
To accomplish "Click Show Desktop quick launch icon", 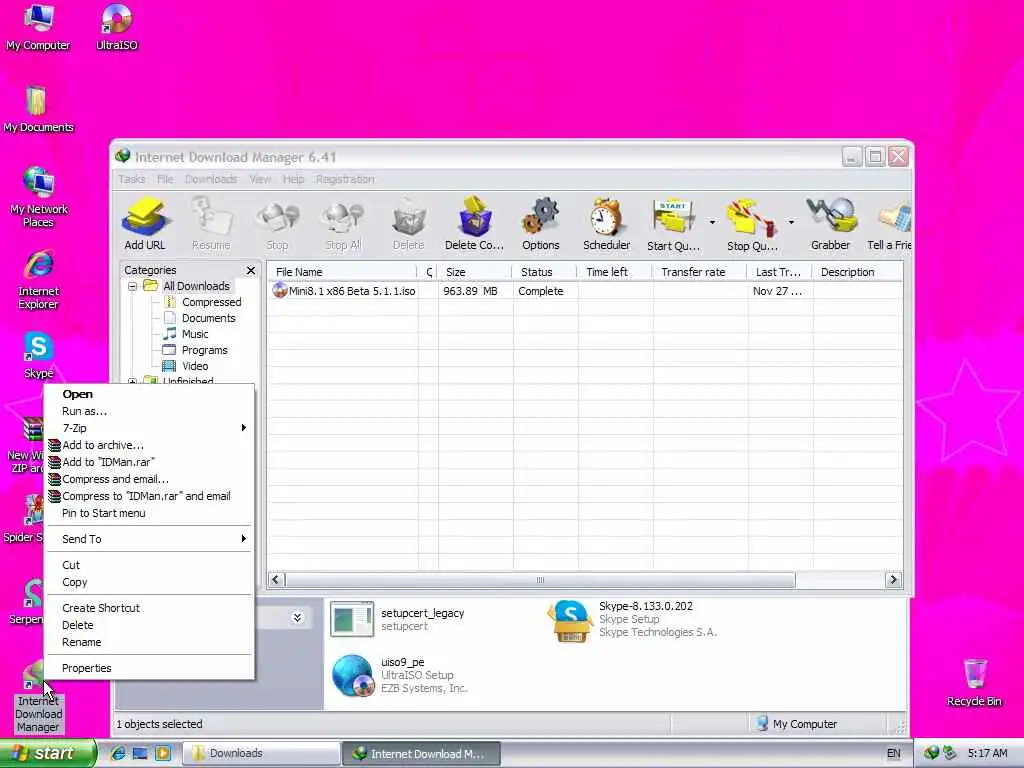I will click(140, 753).
